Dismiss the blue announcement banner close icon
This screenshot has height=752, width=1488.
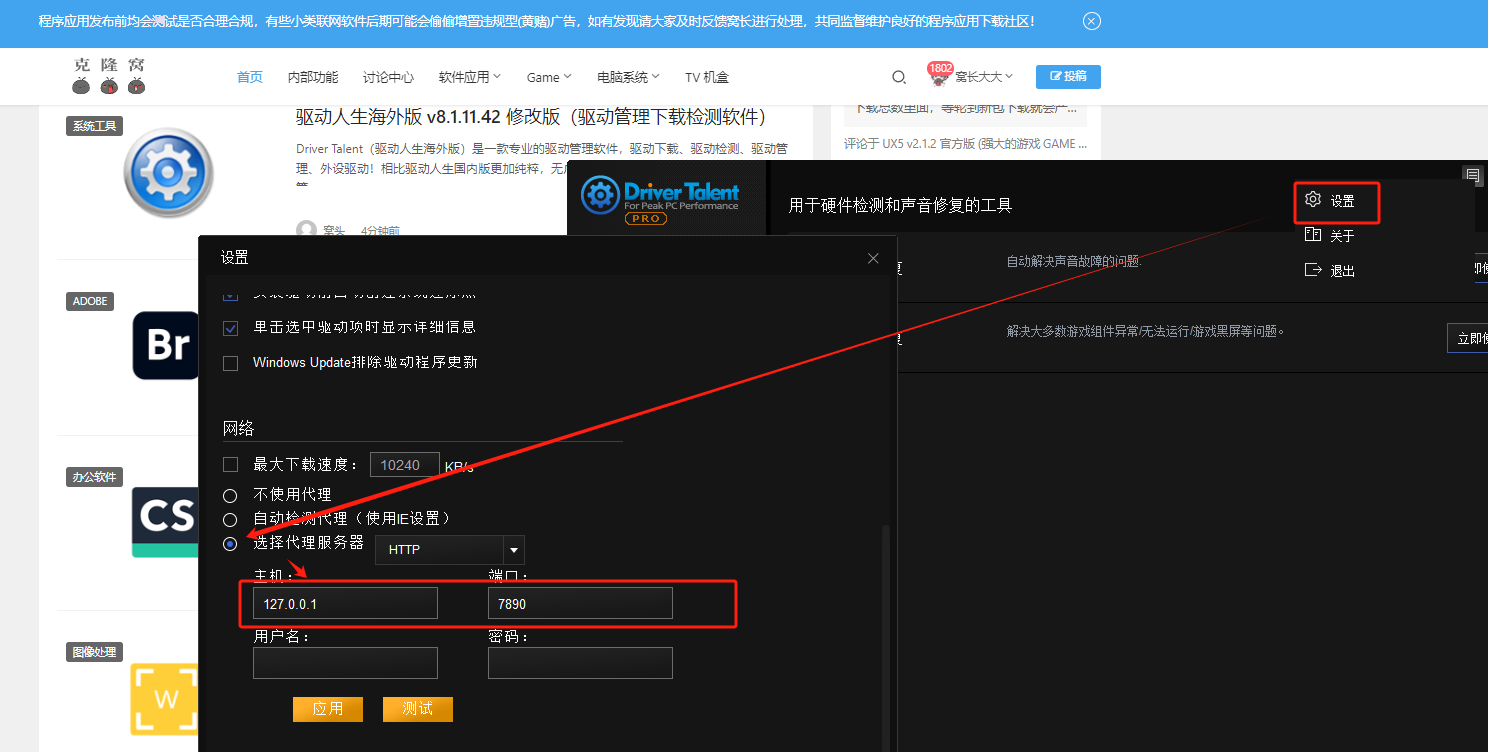[1092, 21]
